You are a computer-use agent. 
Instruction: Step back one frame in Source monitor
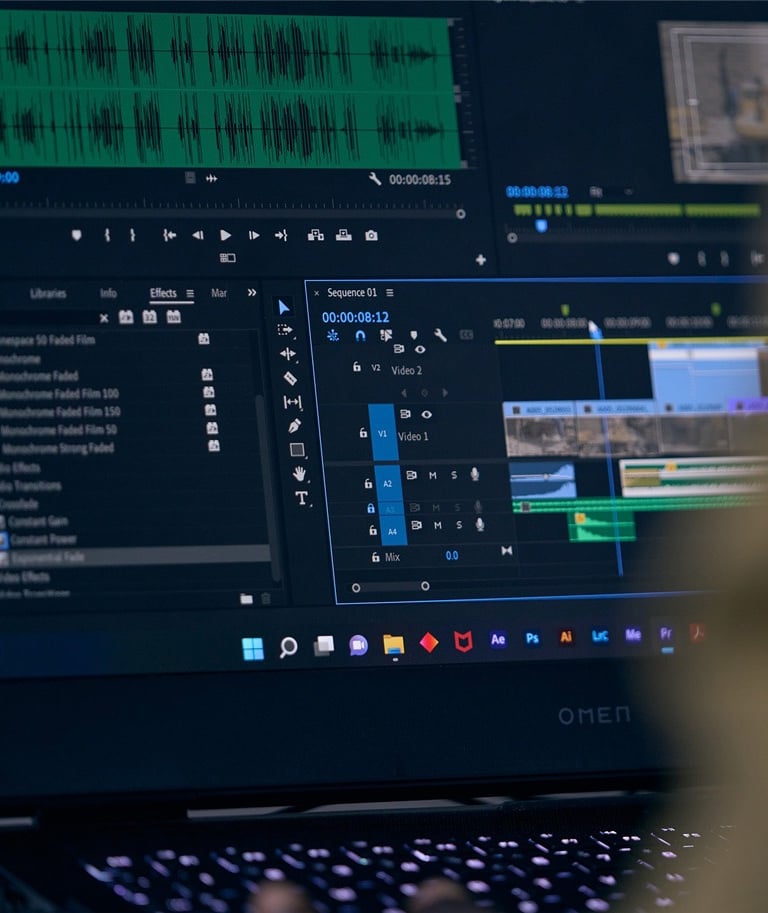[197, 235]
